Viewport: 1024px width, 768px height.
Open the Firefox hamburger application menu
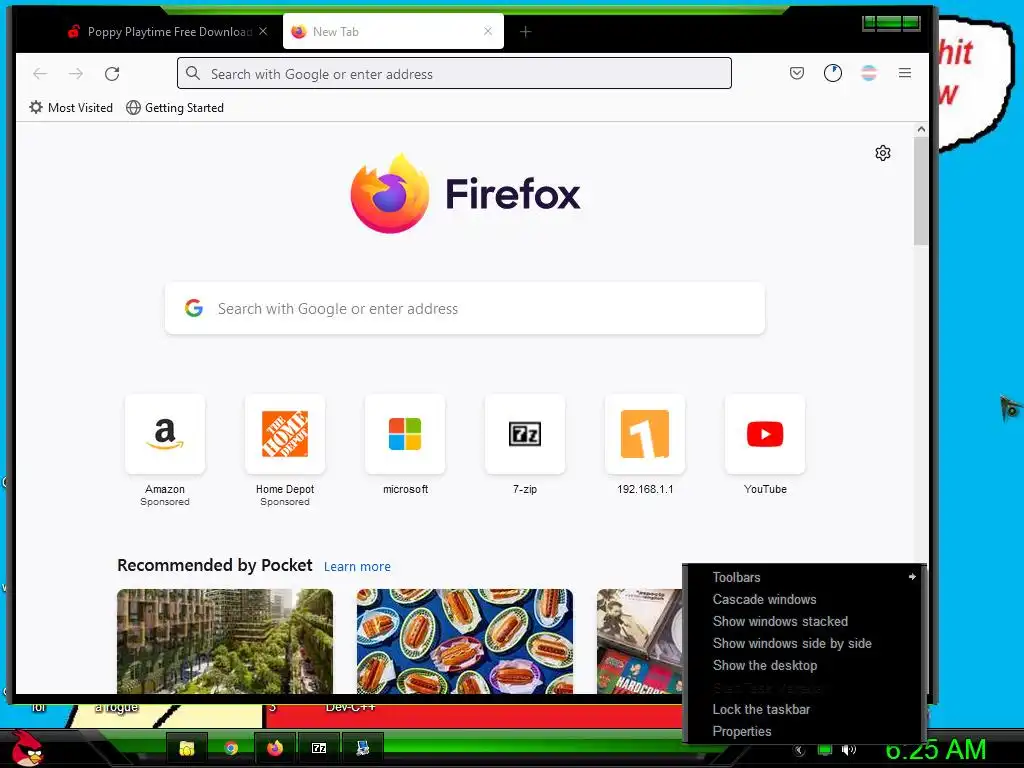click(904, 73)
